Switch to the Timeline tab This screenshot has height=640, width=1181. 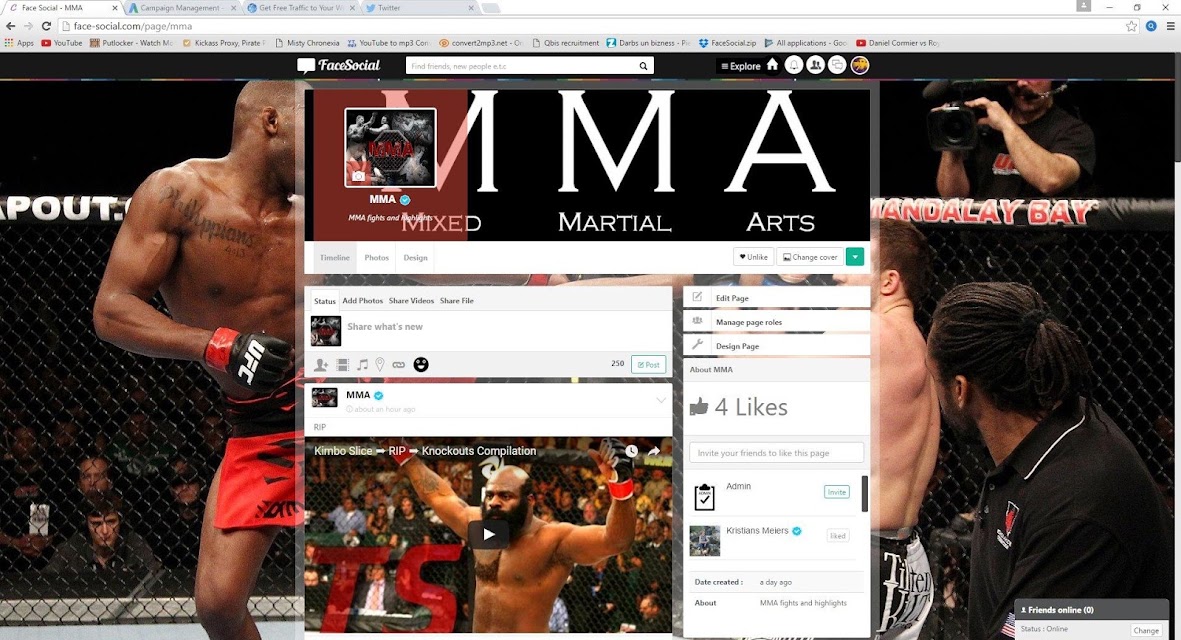[334, 258]
